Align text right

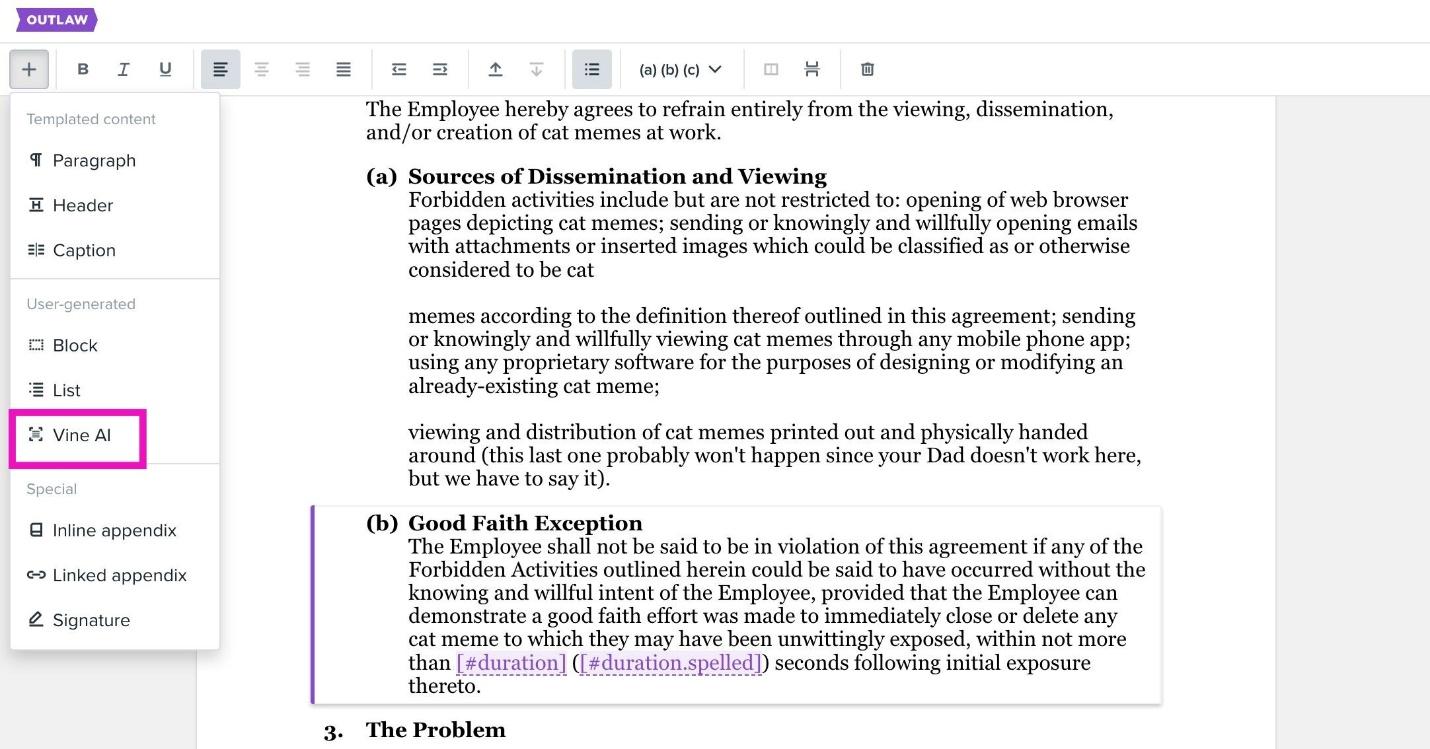(x=303, y=69)
